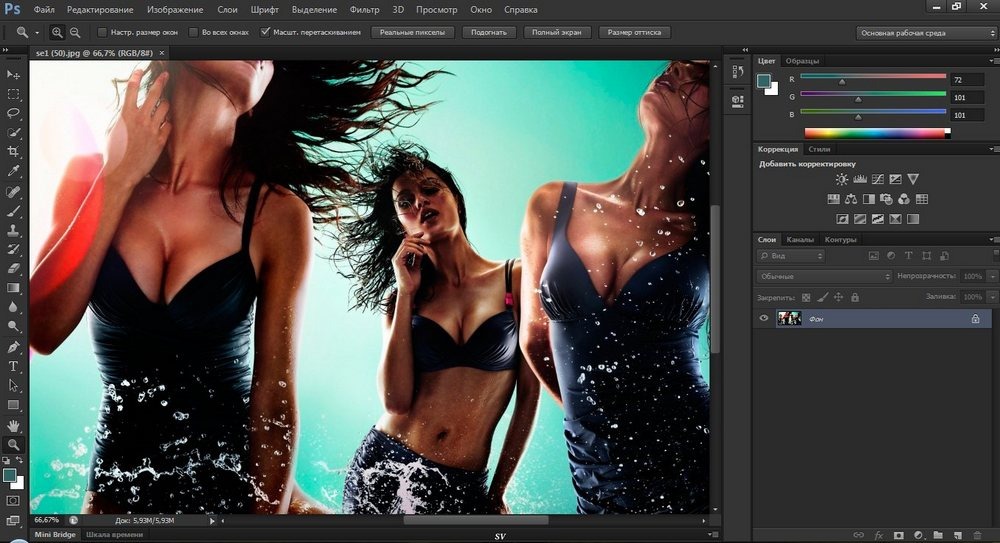Enable 'Настр. размер окон' checkbox
The height and width of the screenshot is (543, 1000).
(102, 32)
